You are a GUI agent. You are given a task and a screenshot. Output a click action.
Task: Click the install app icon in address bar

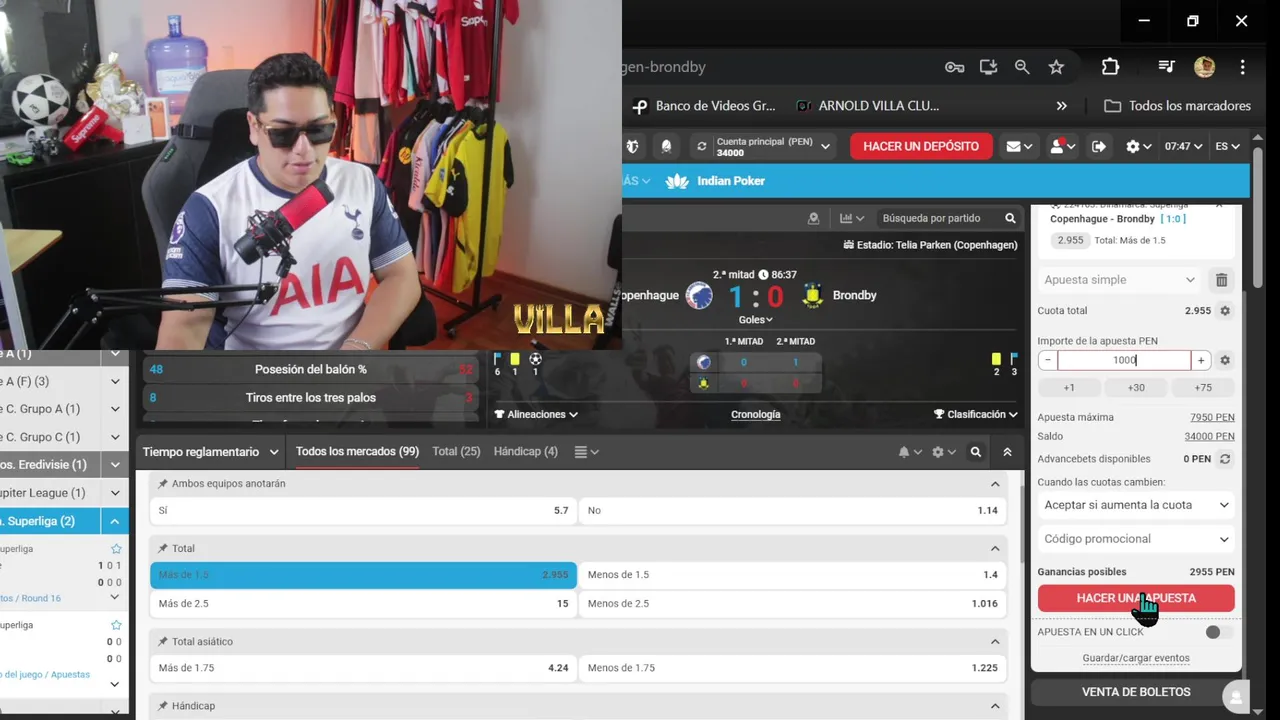tap(988, 67)
